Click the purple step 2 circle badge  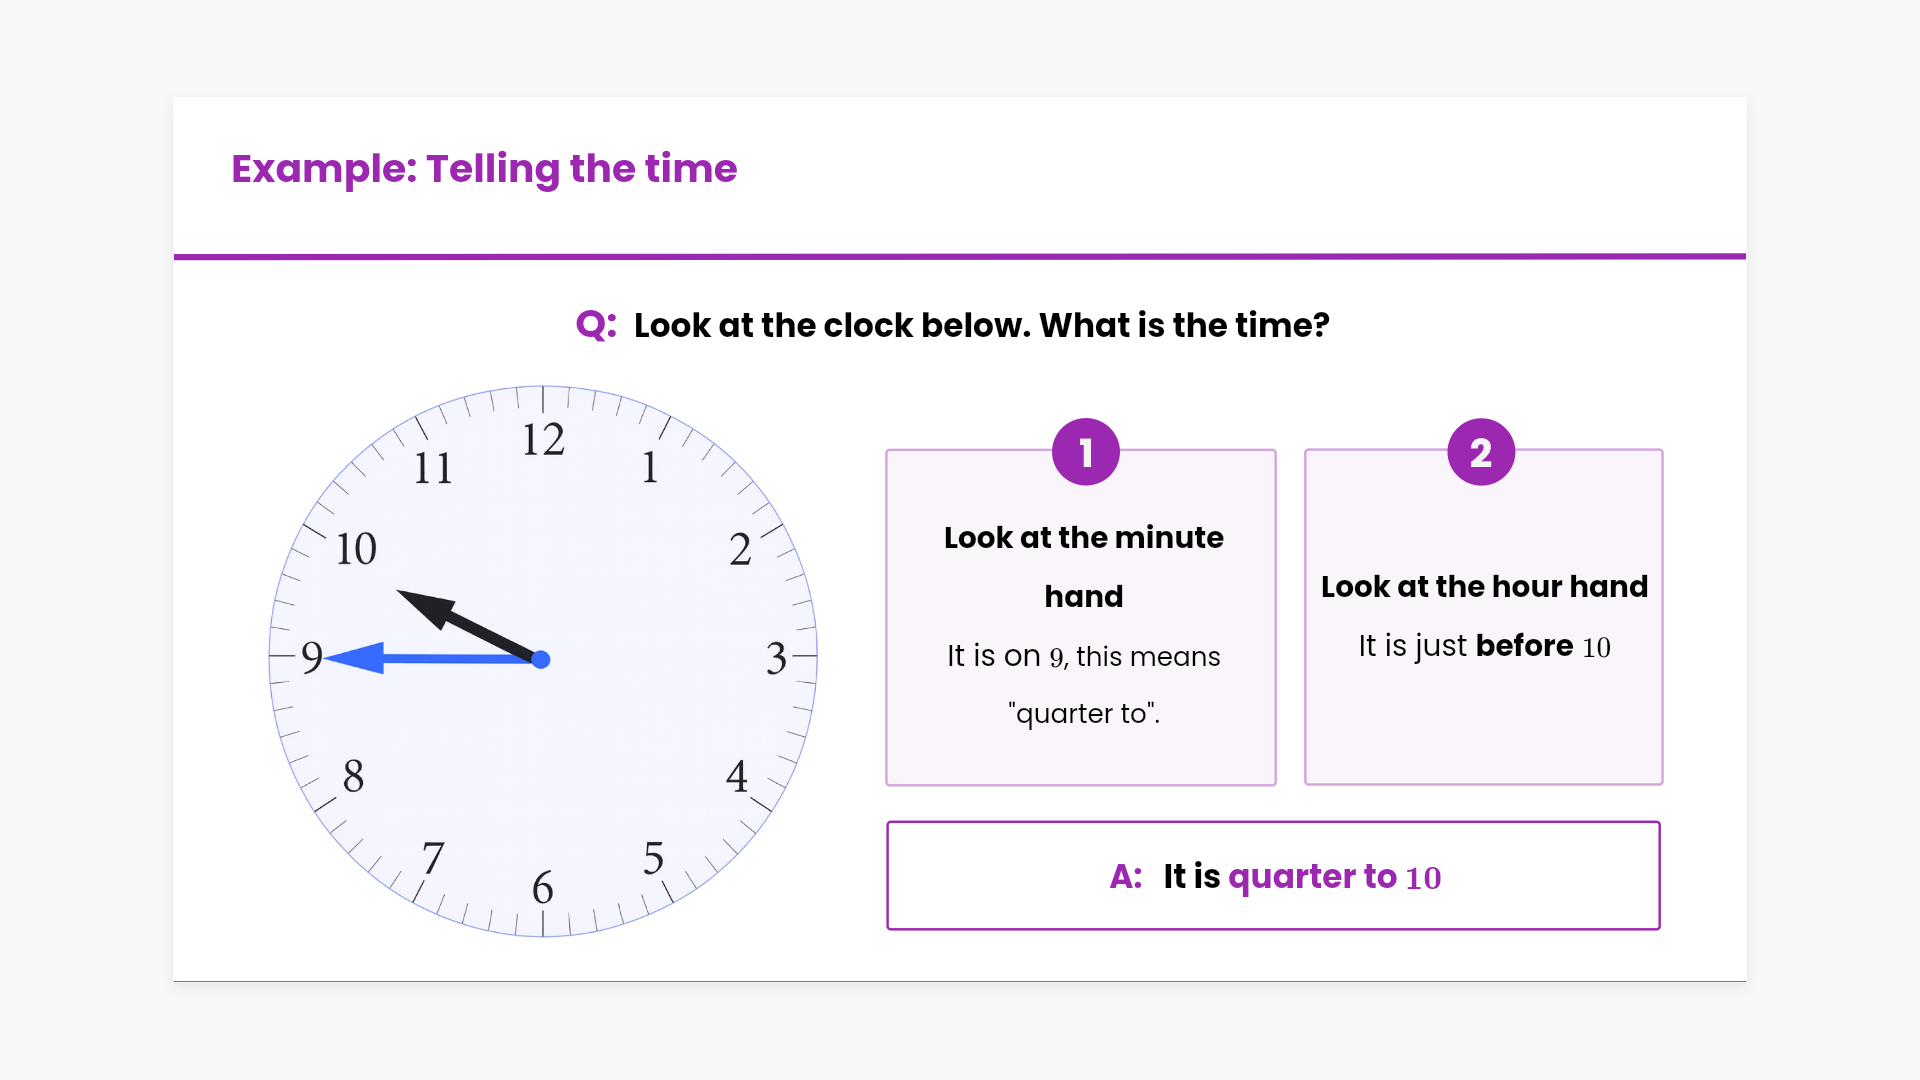1481,452
